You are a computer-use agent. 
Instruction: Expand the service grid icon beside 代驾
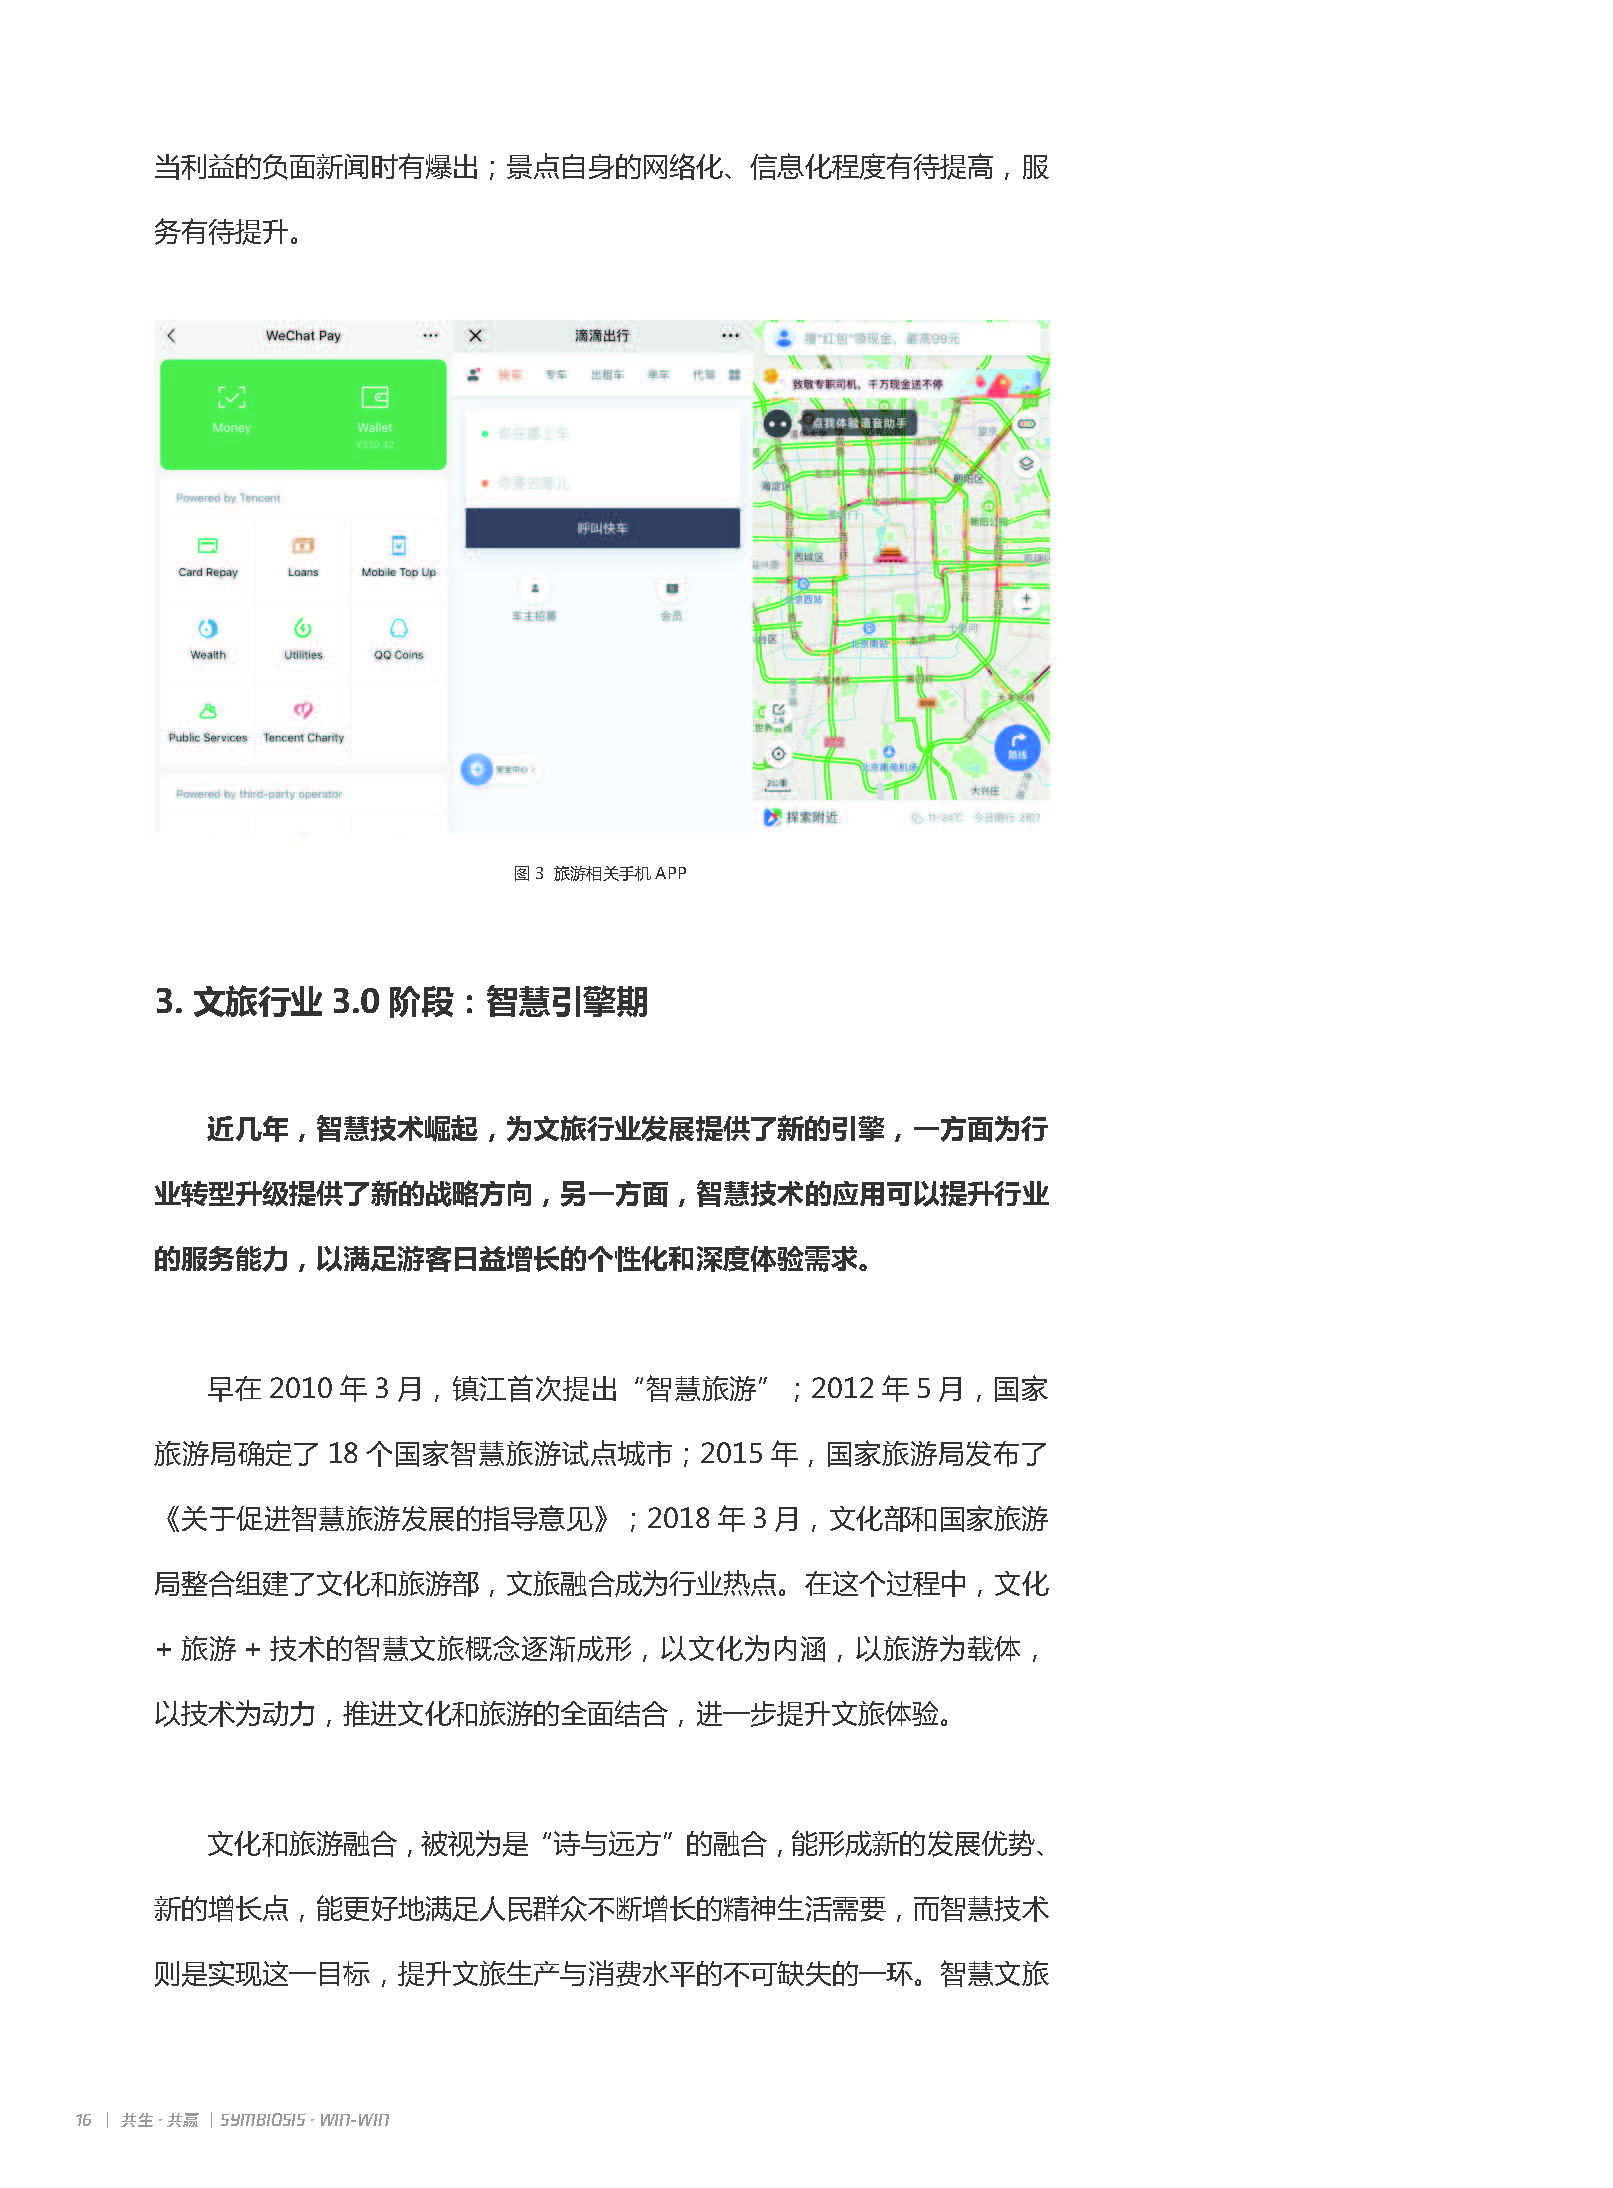pyautogui.click(x=734, y=375)
